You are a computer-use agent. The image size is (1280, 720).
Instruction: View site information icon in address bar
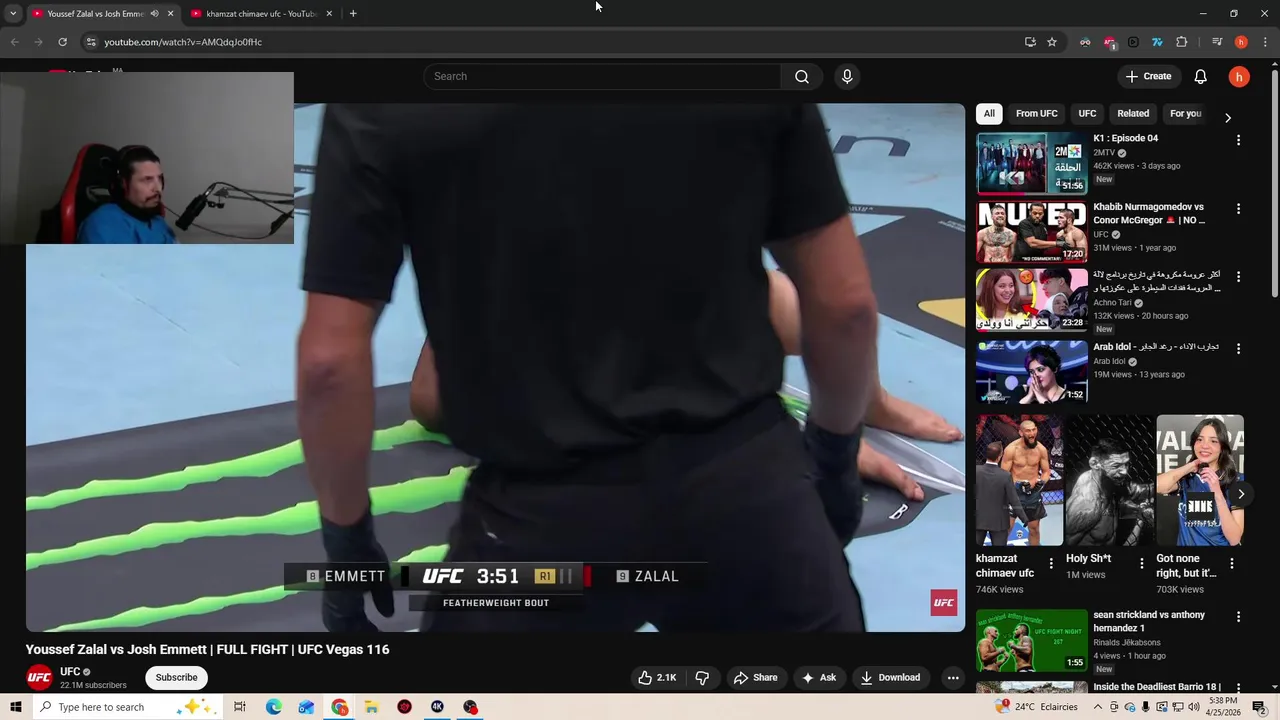click(90, 42)
